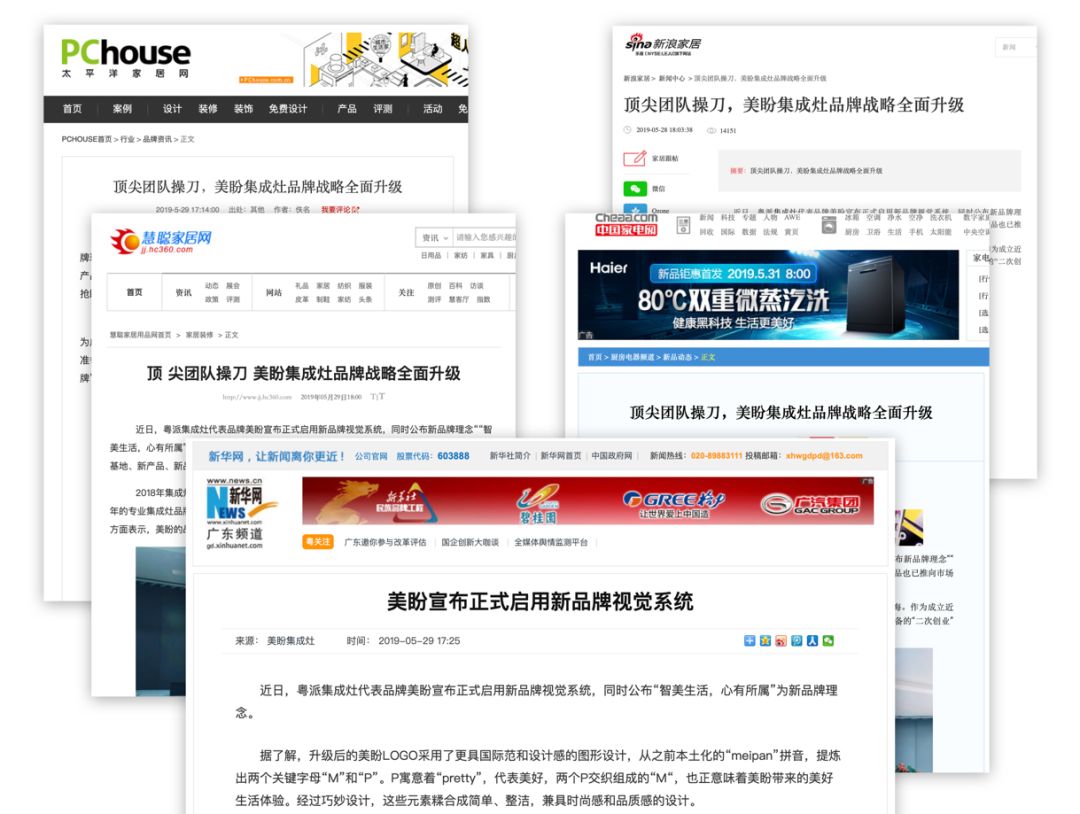Click the star favorite share icon on Xinhua page
The image size is (1080, 814).
point(765,640)
